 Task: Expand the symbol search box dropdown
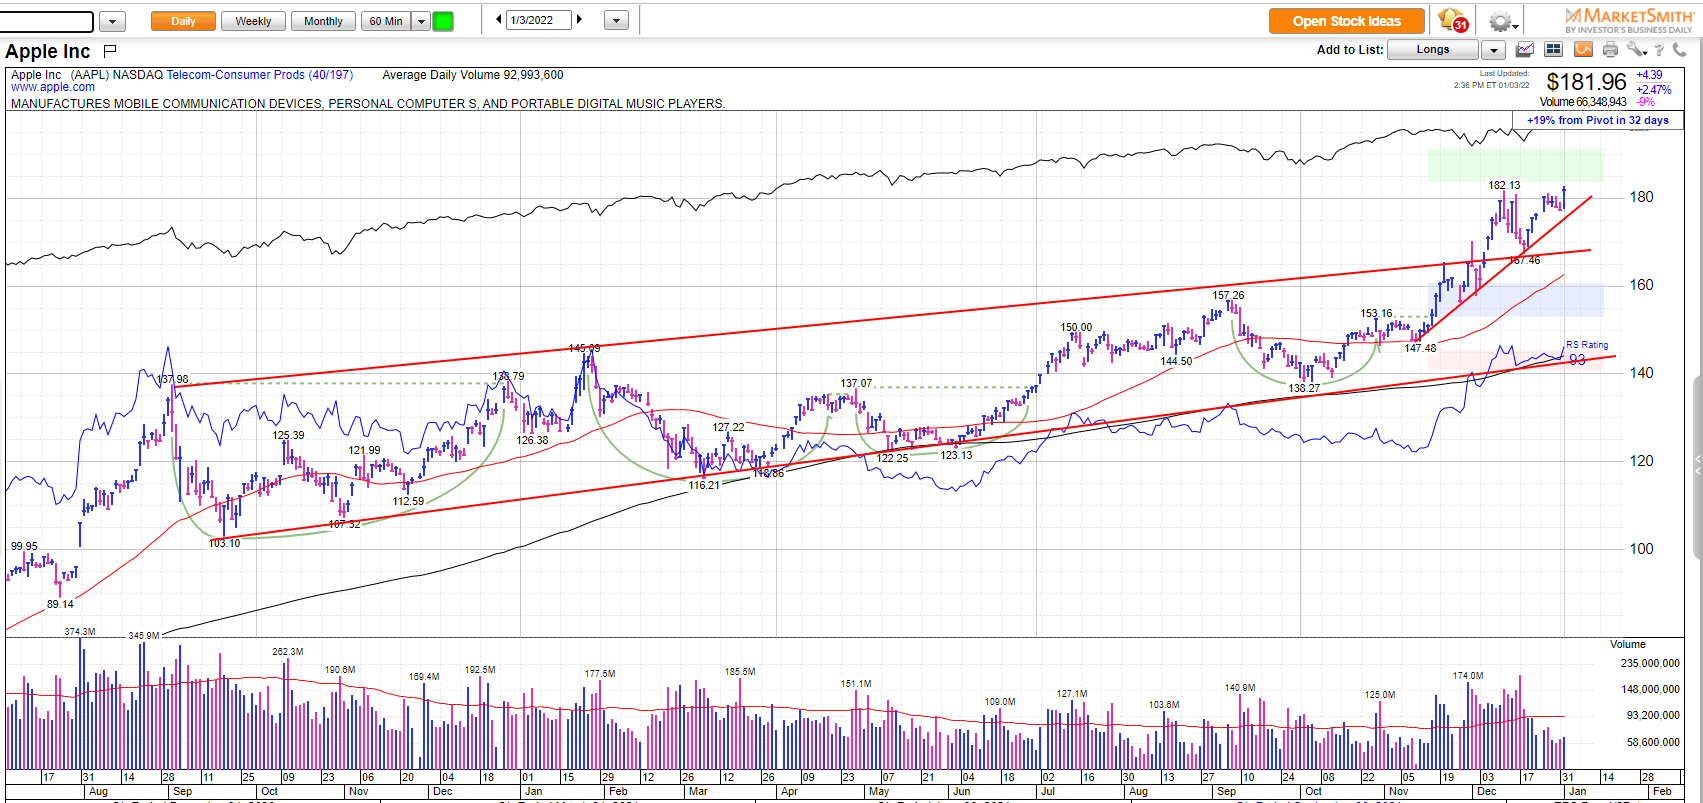click(112, 21)
